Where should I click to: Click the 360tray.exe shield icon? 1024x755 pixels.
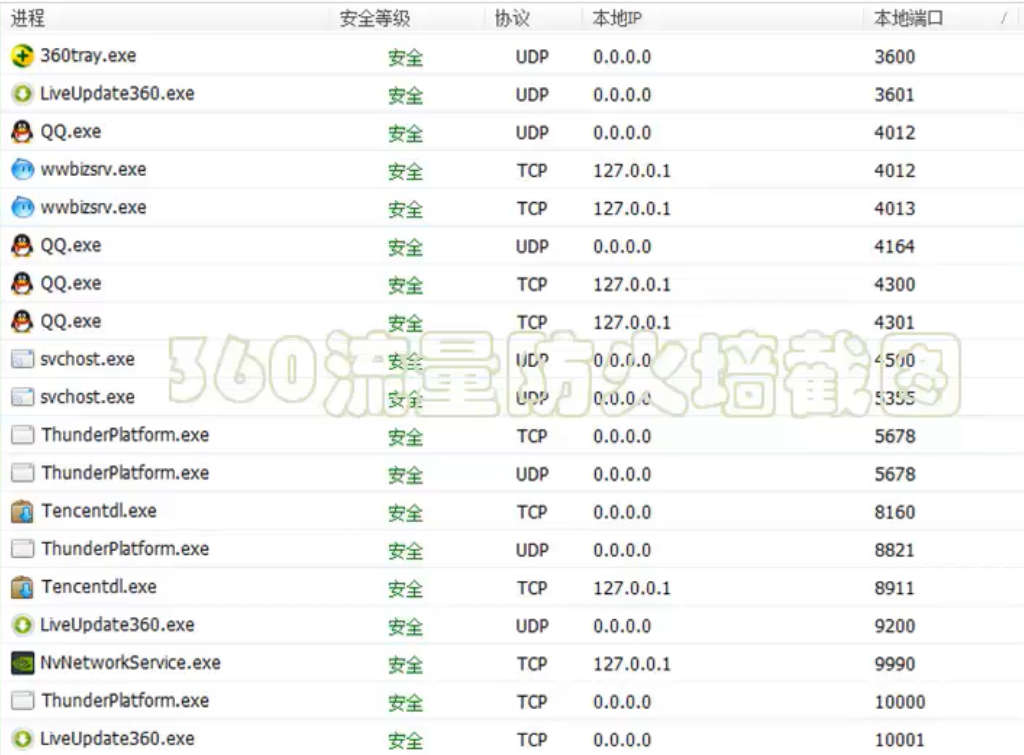point(22,56)
